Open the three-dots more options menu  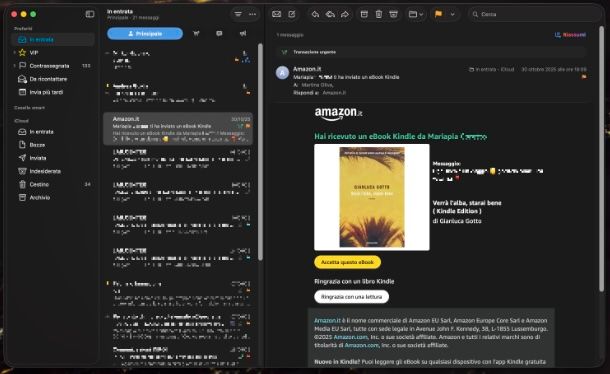(252, 14)
